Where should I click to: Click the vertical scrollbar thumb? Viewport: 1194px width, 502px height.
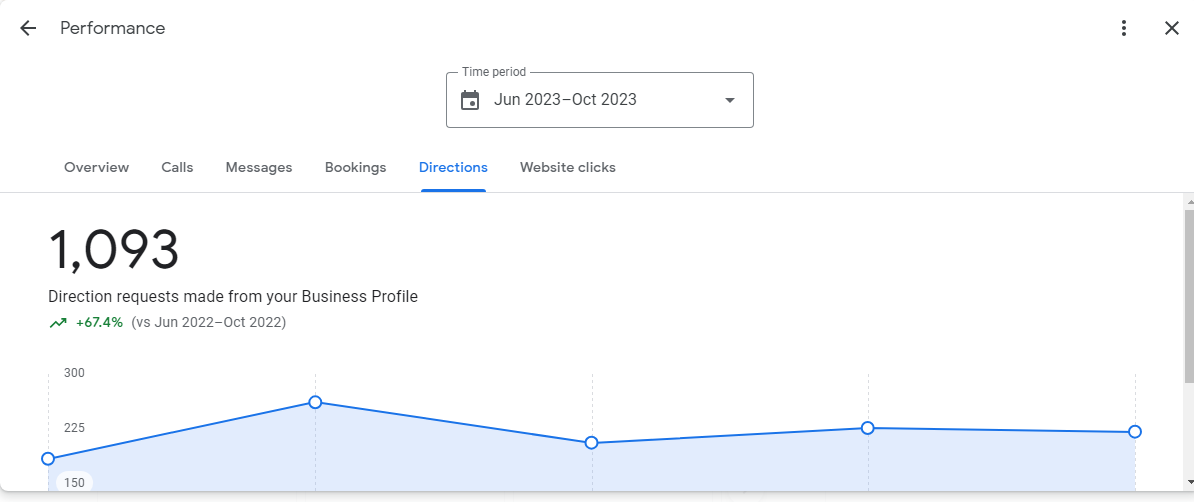(1189, 296)
